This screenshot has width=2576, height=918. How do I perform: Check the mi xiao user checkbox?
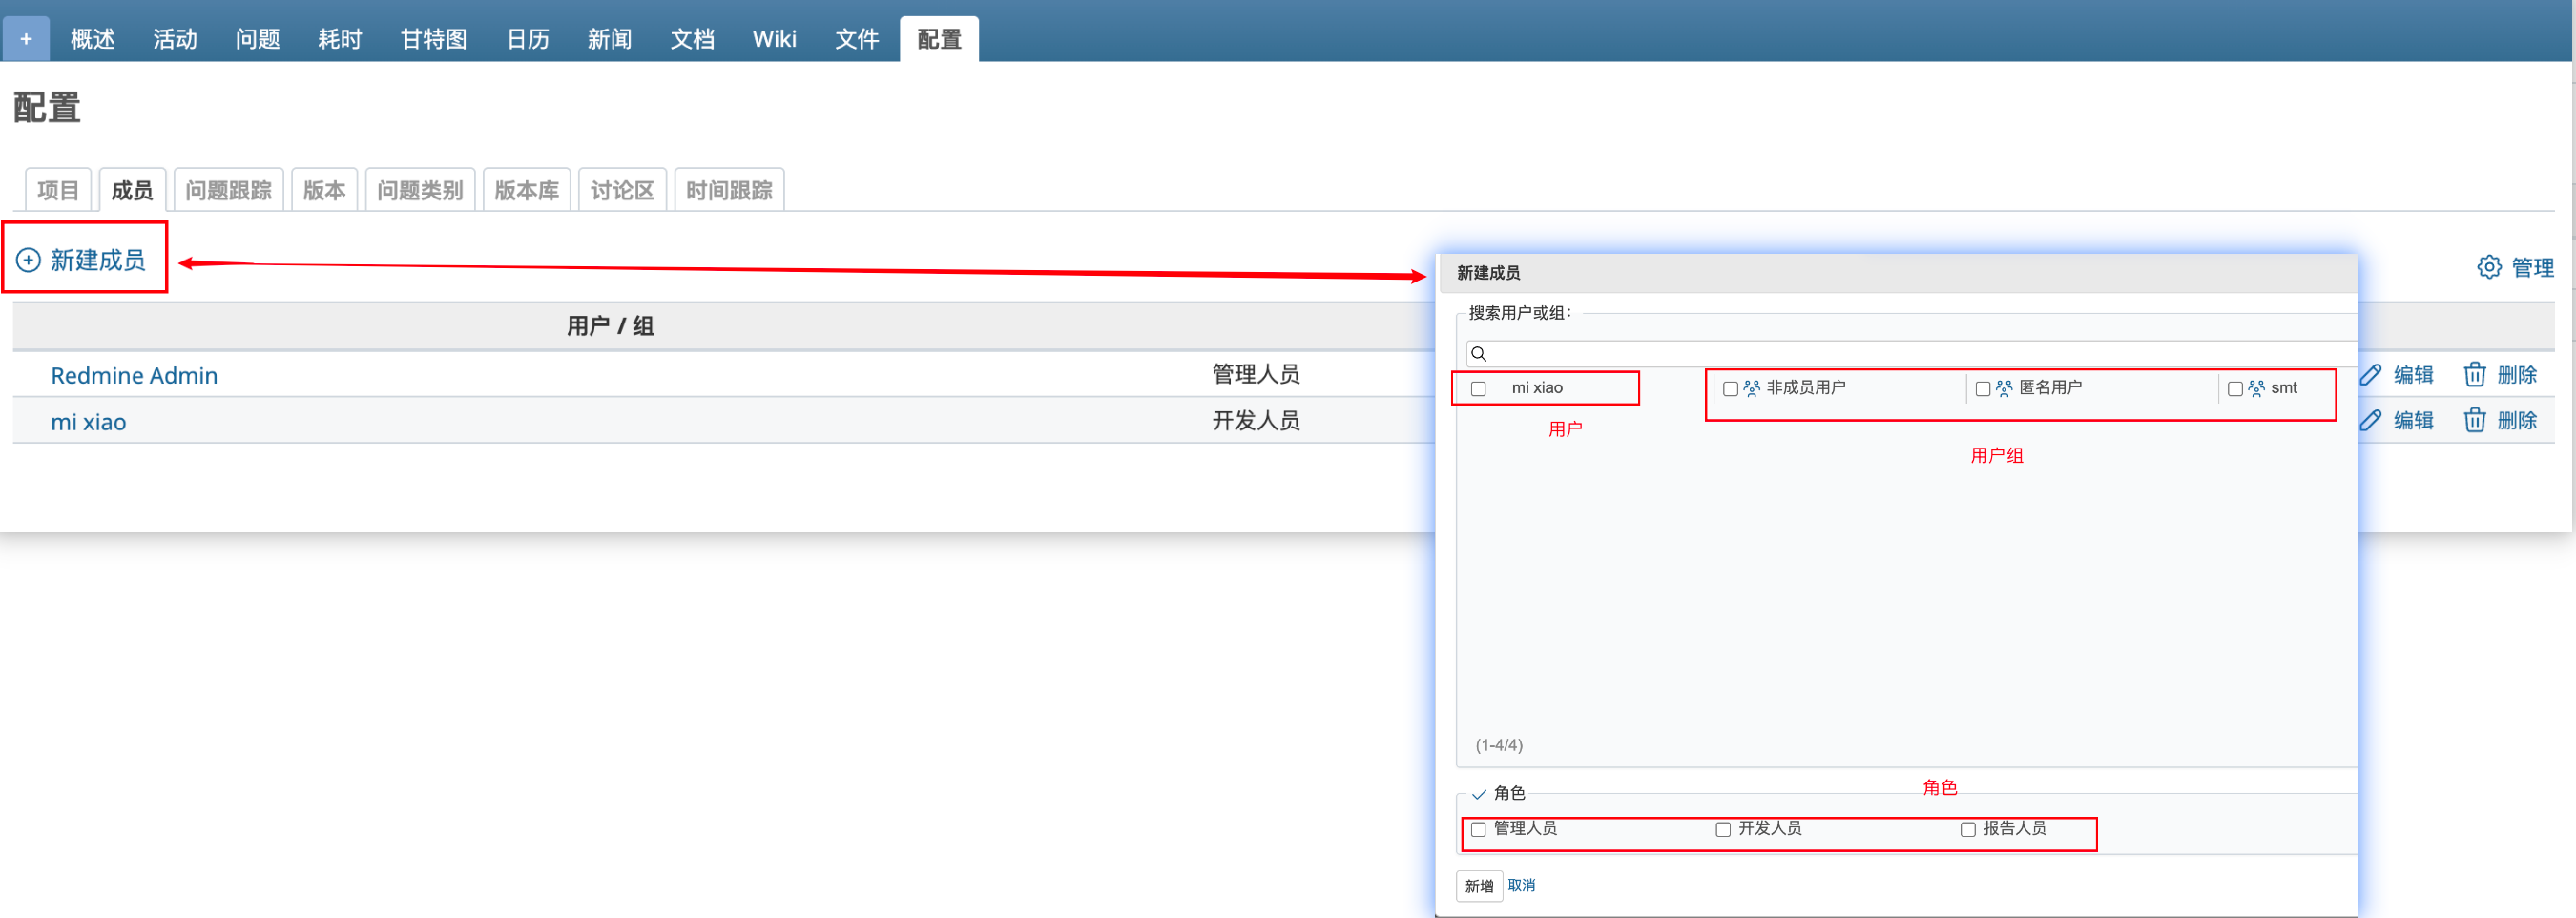[1478, 388]
